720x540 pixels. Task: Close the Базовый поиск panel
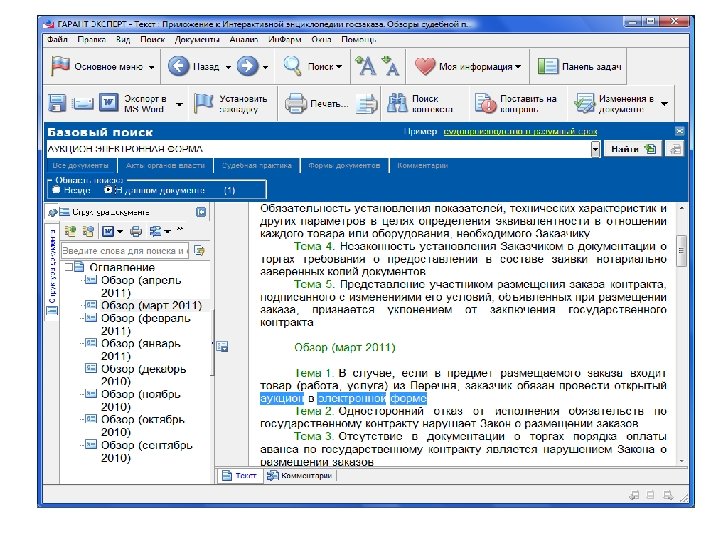click(680, 131)
